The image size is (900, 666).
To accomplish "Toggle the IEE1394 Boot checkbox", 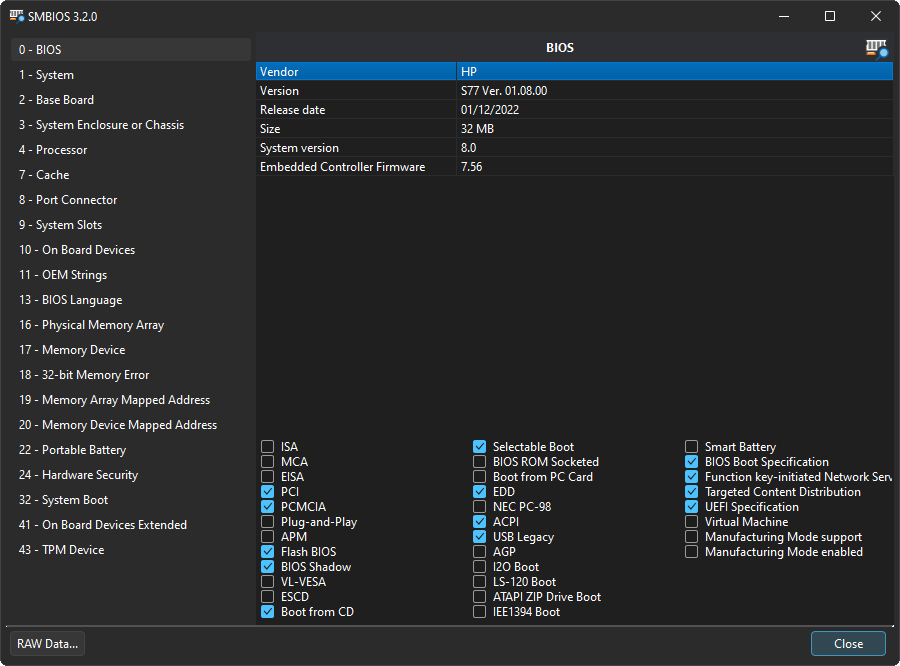I will point(479,611).
